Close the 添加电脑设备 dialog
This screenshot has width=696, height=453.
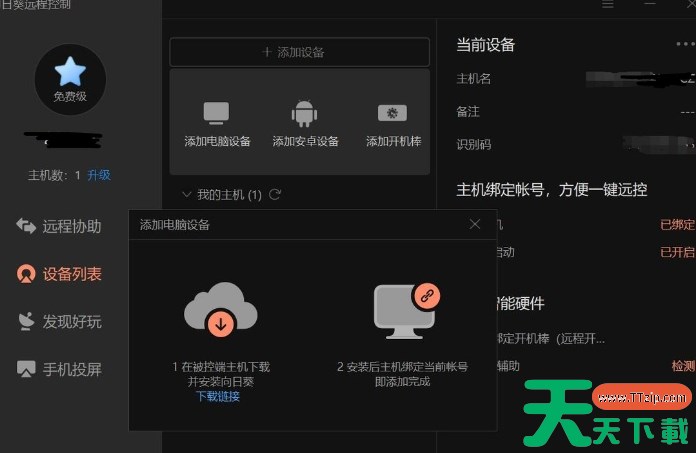[x=475, y=224]
